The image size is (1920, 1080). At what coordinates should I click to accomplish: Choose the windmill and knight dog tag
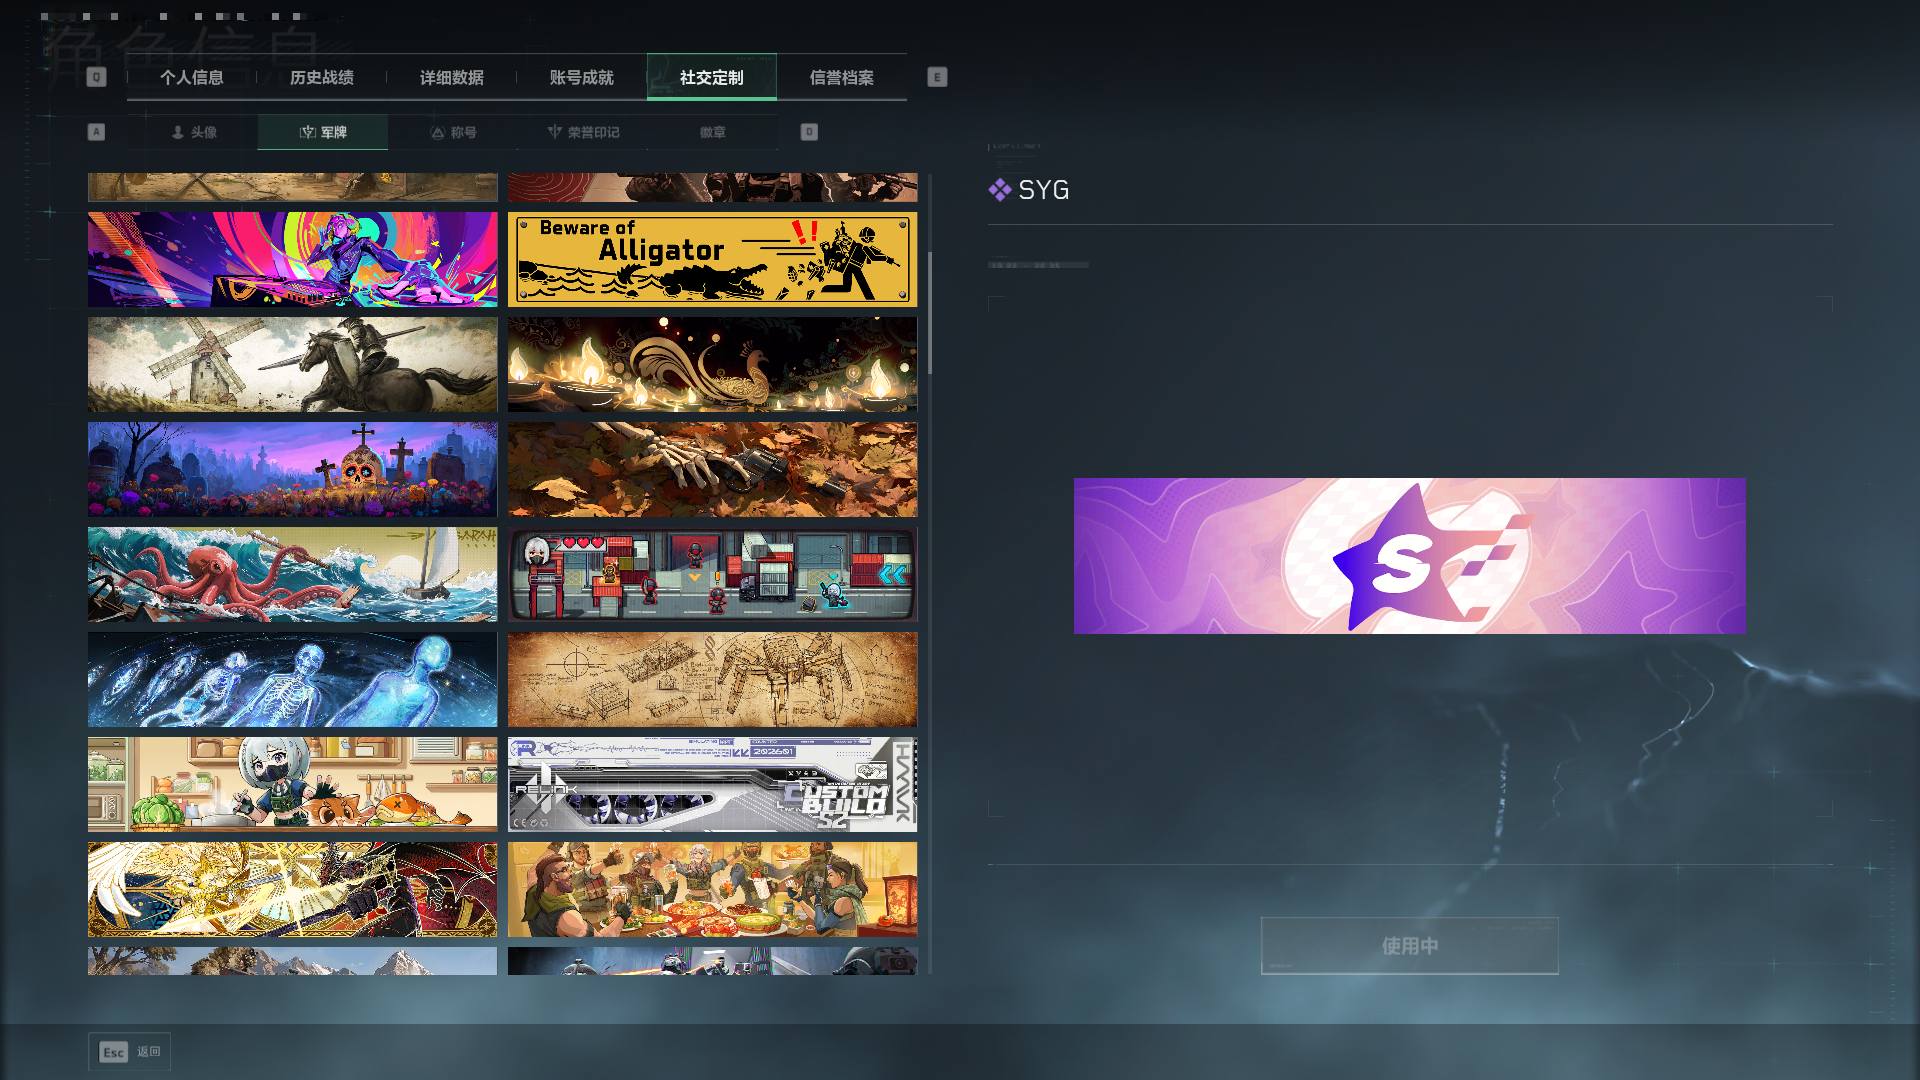(292, 364)
